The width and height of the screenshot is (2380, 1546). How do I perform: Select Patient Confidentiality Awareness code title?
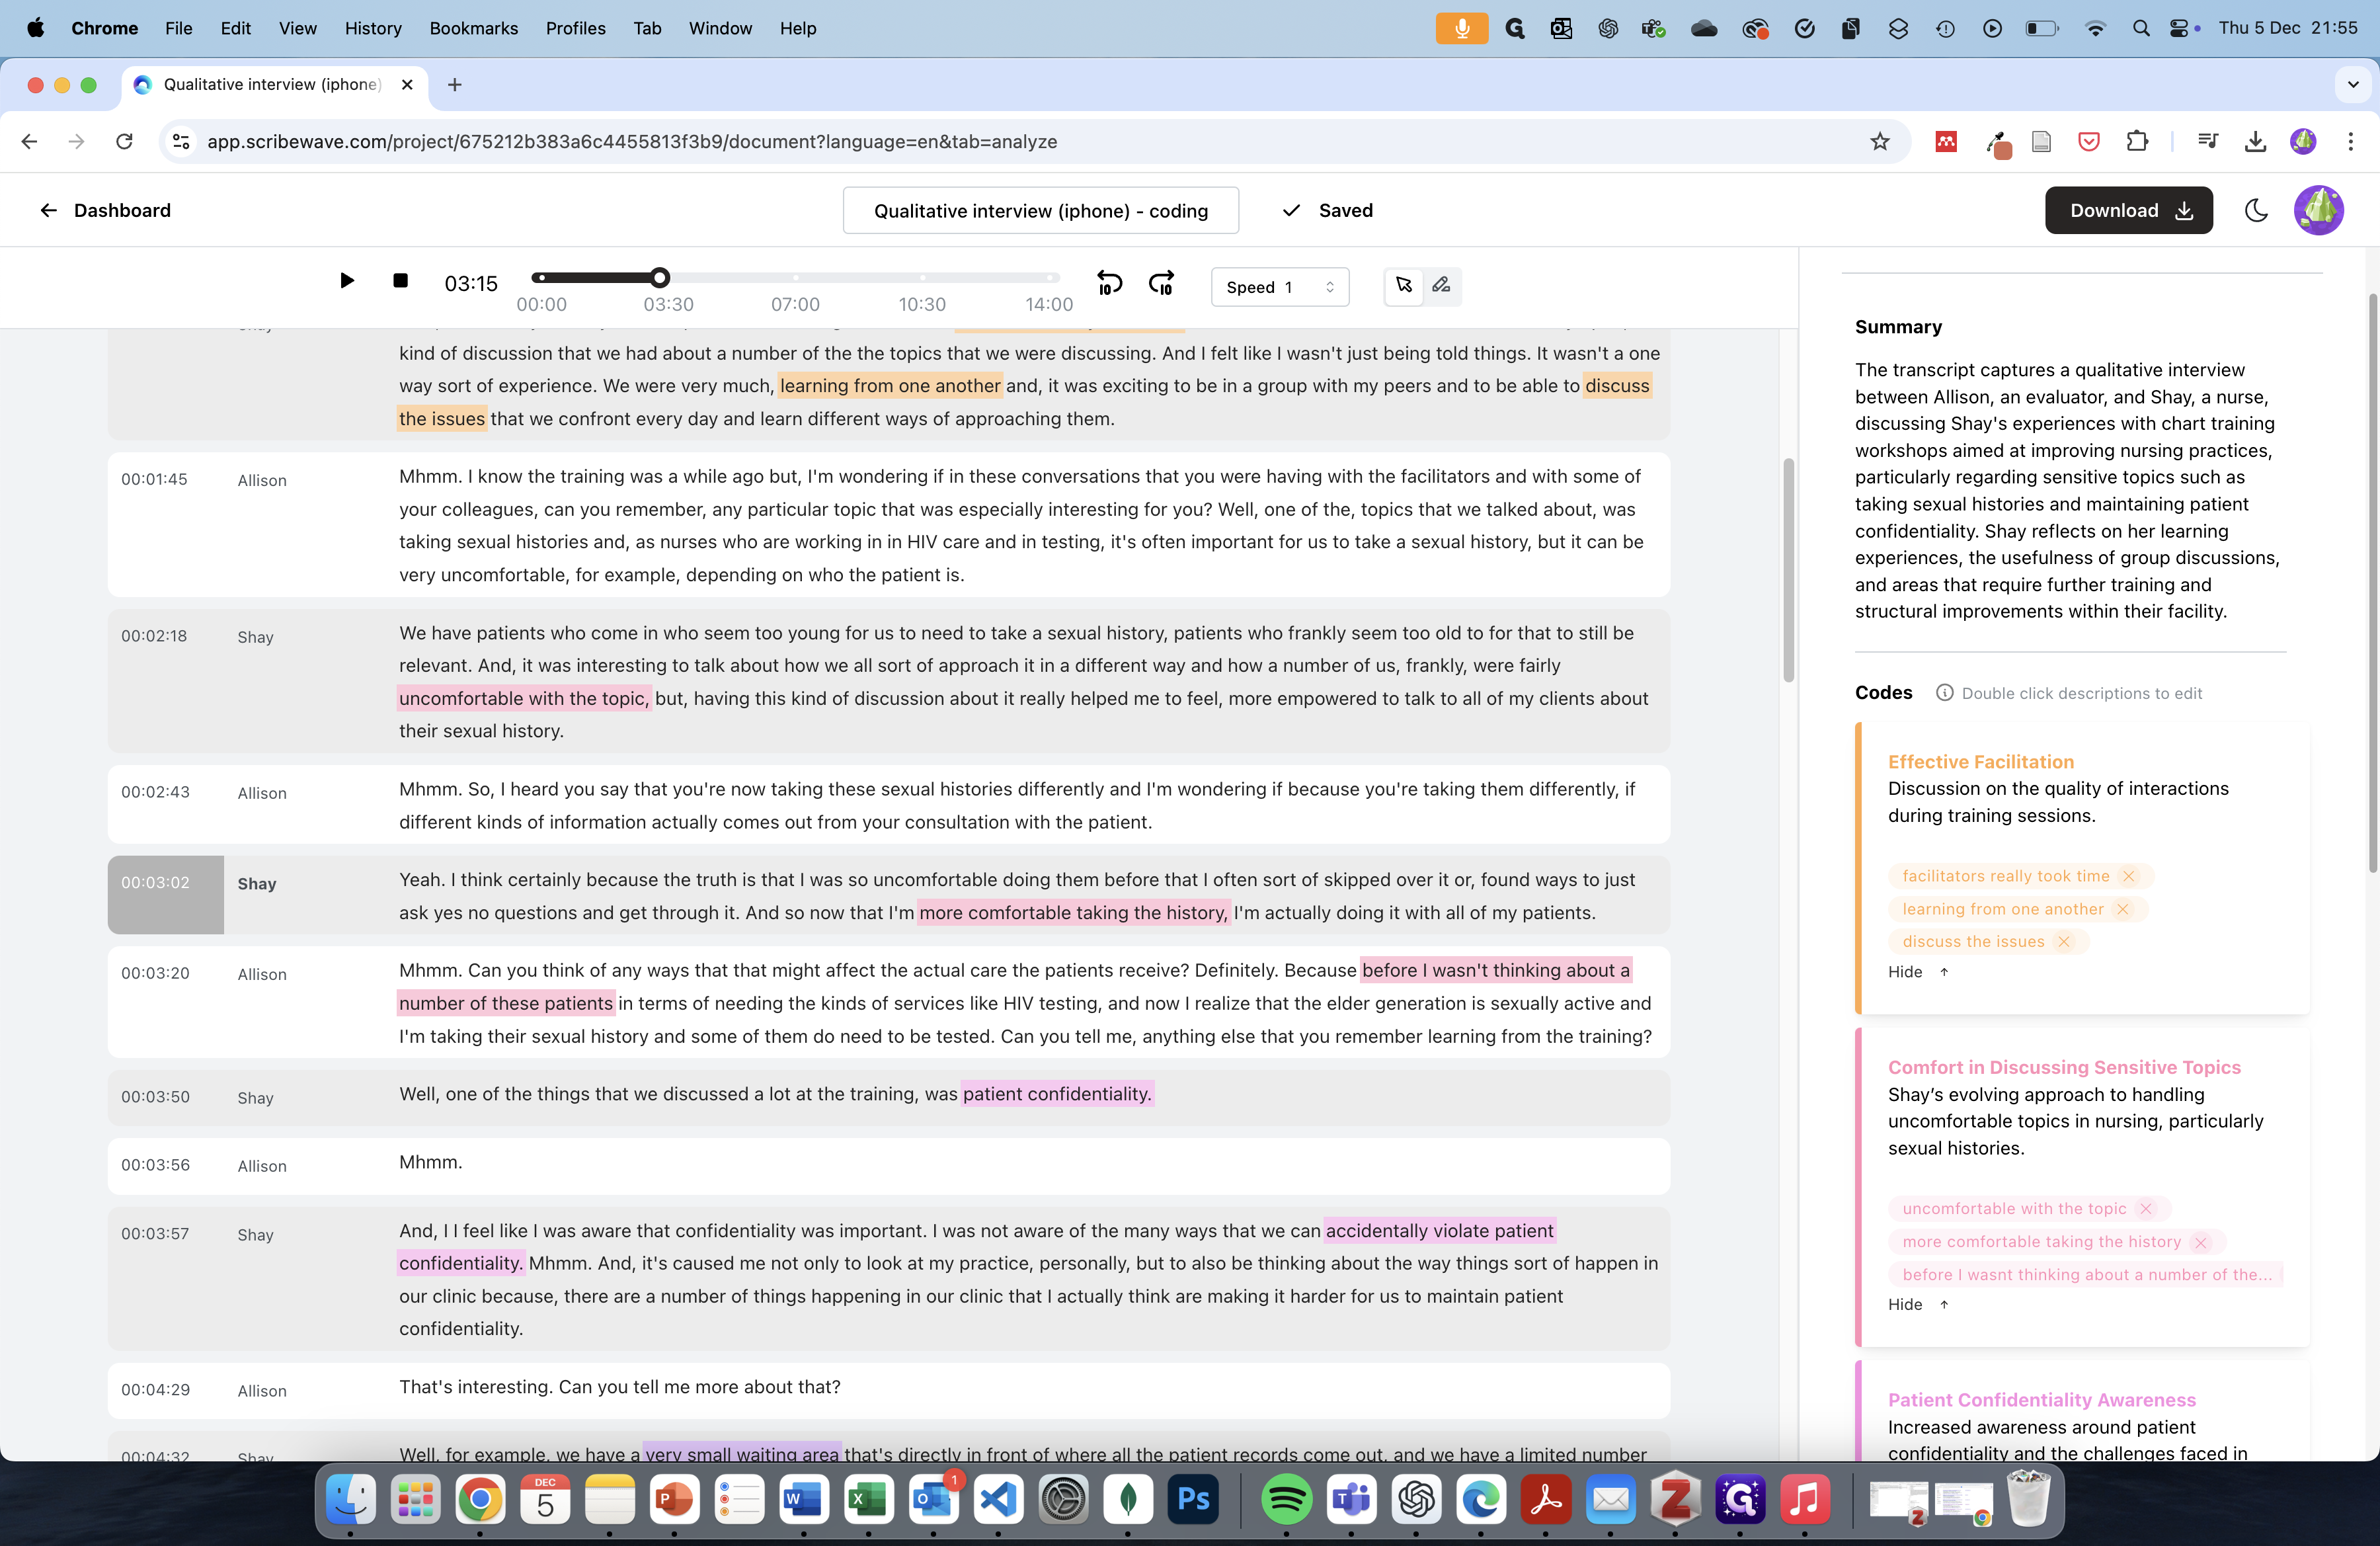point(2041,1399)
